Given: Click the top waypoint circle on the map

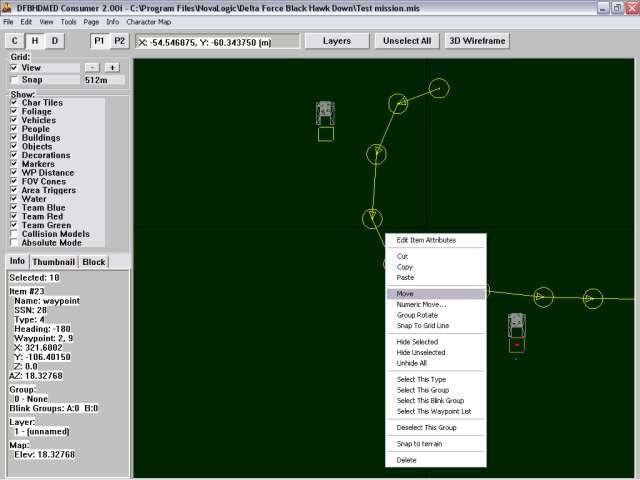Looking at the screenshot, I should (x=438, y=89).
